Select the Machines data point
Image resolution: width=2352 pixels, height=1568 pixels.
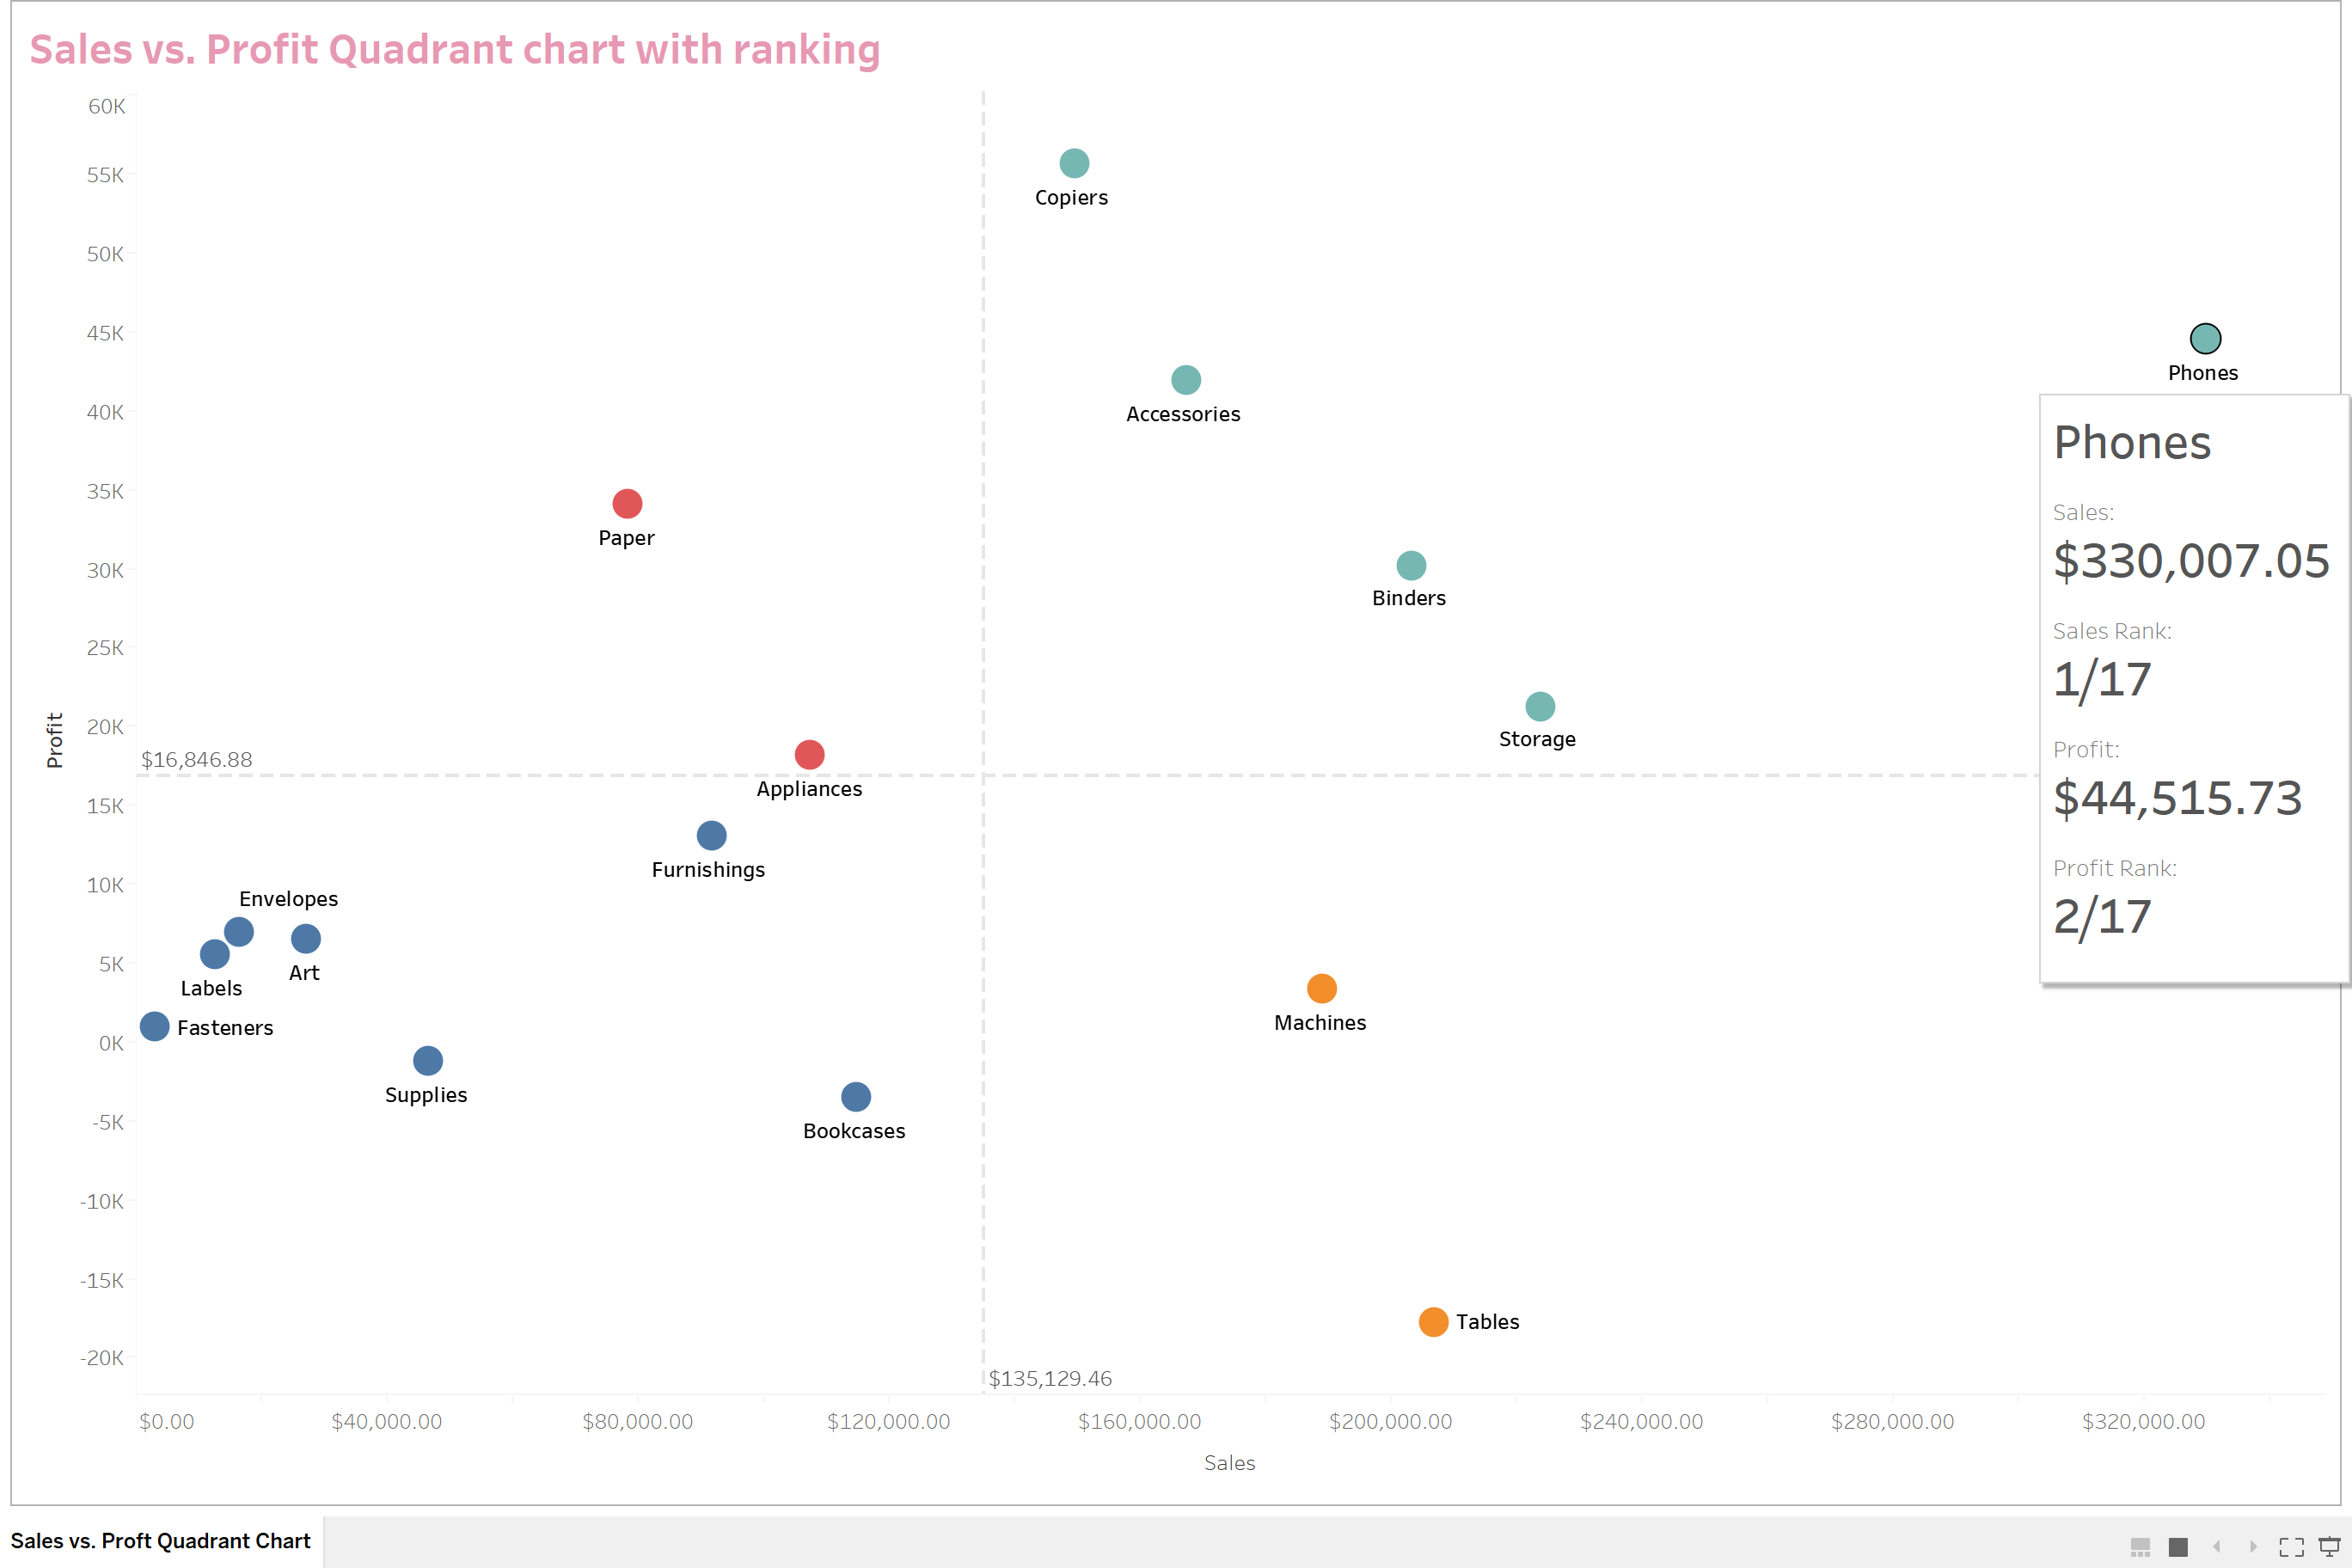pyautogui.click(x=1321, y=989)
